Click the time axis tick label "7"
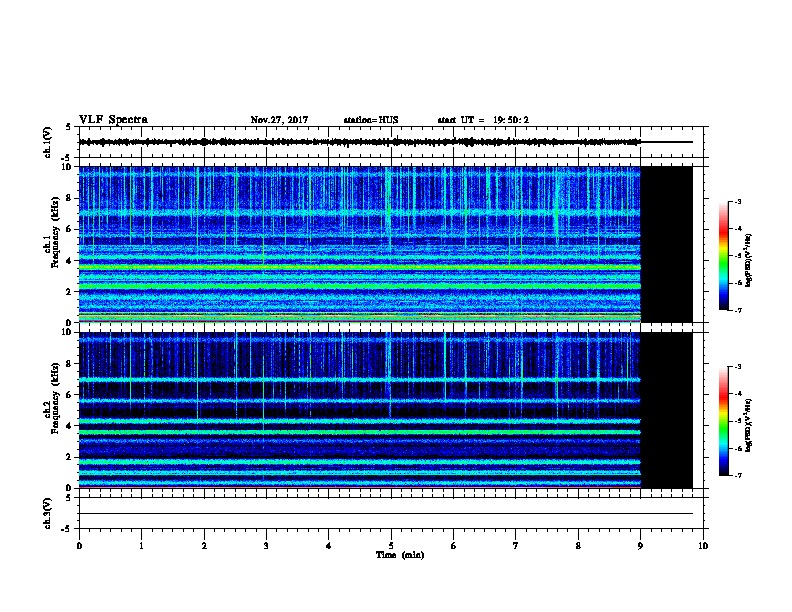Image resolution: width=792 pixels, height=612 pixels. [516, 546]
